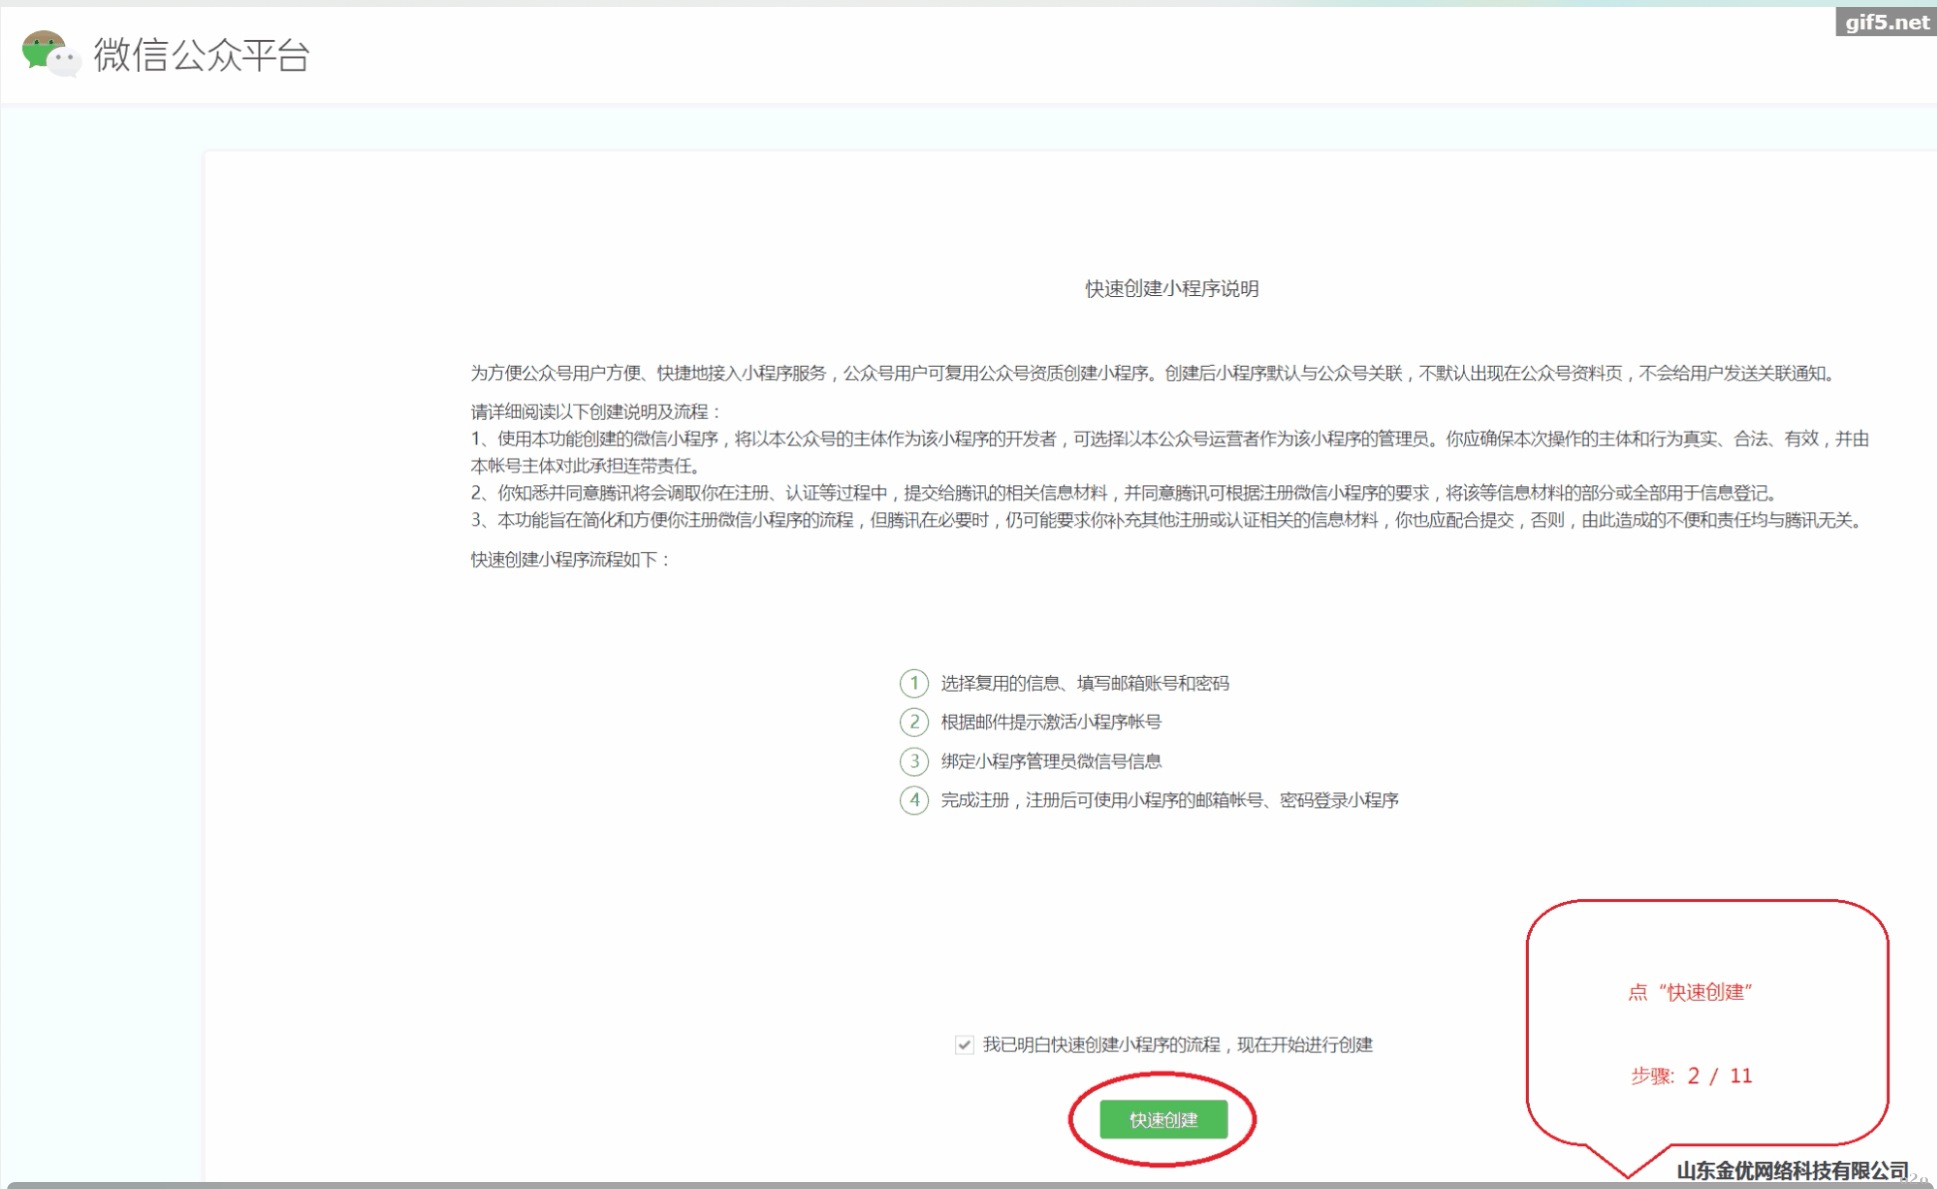Screen dimensions: 1937x1189
Task: Click the 选择复用的信息、填写邮箱账号和密码 step text
Action: click(x=1084, y=683)
